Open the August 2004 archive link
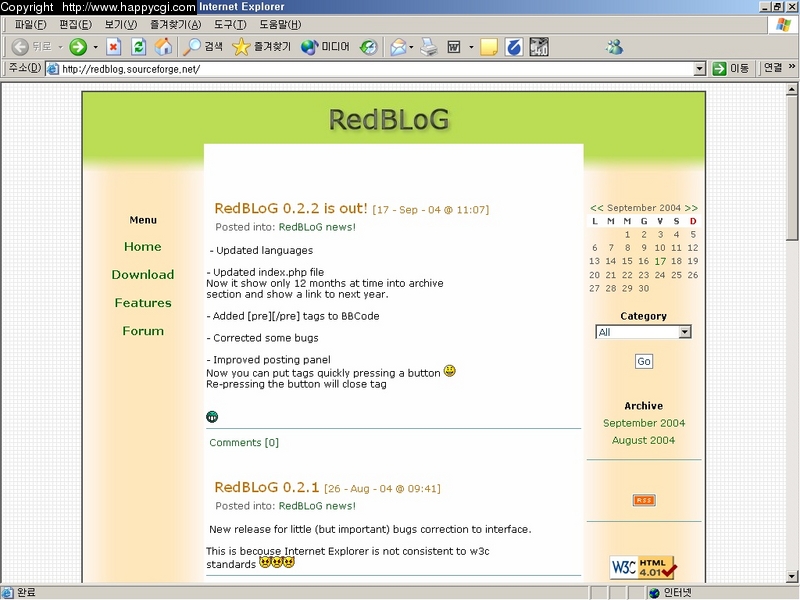Screen dimensions: 800x600 (643, 440)
